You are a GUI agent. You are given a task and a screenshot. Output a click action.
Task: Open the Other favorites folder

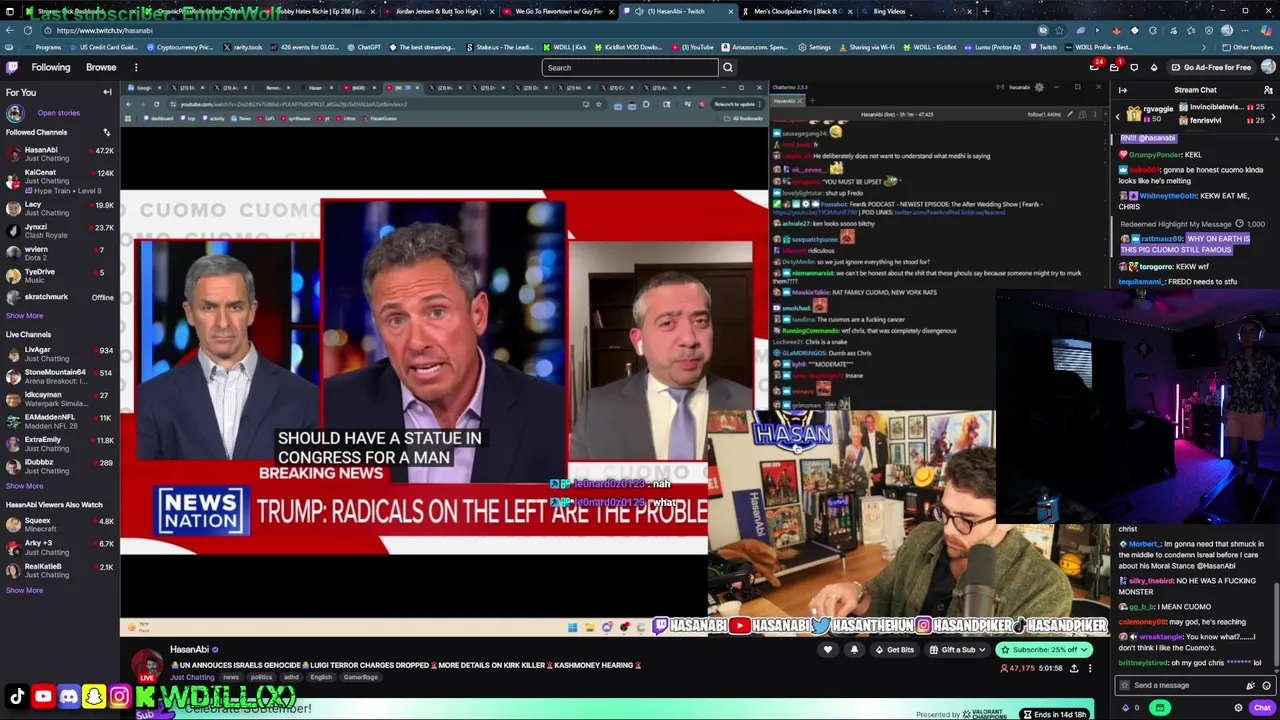pos(1248,47)
